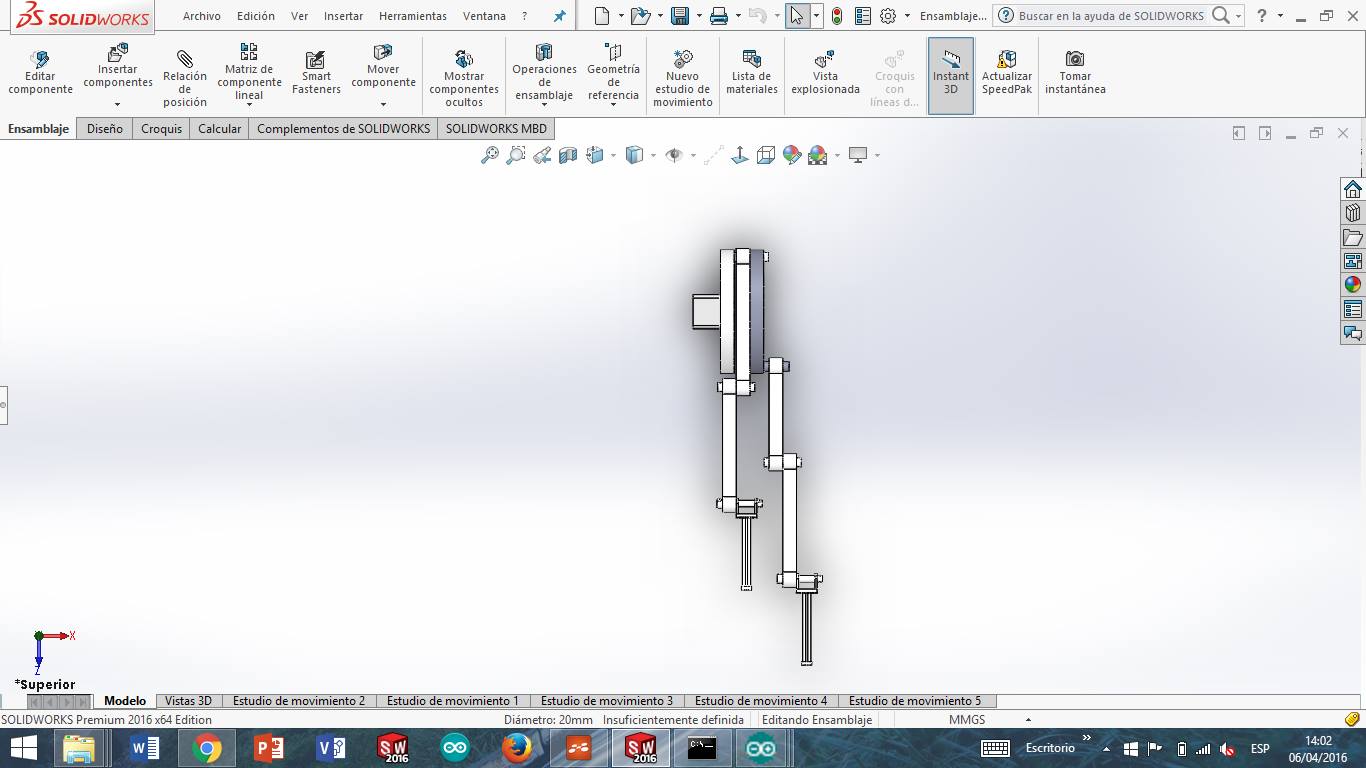
Task: Switch to Vistas 3D tab
Action: tap(189, 701)
